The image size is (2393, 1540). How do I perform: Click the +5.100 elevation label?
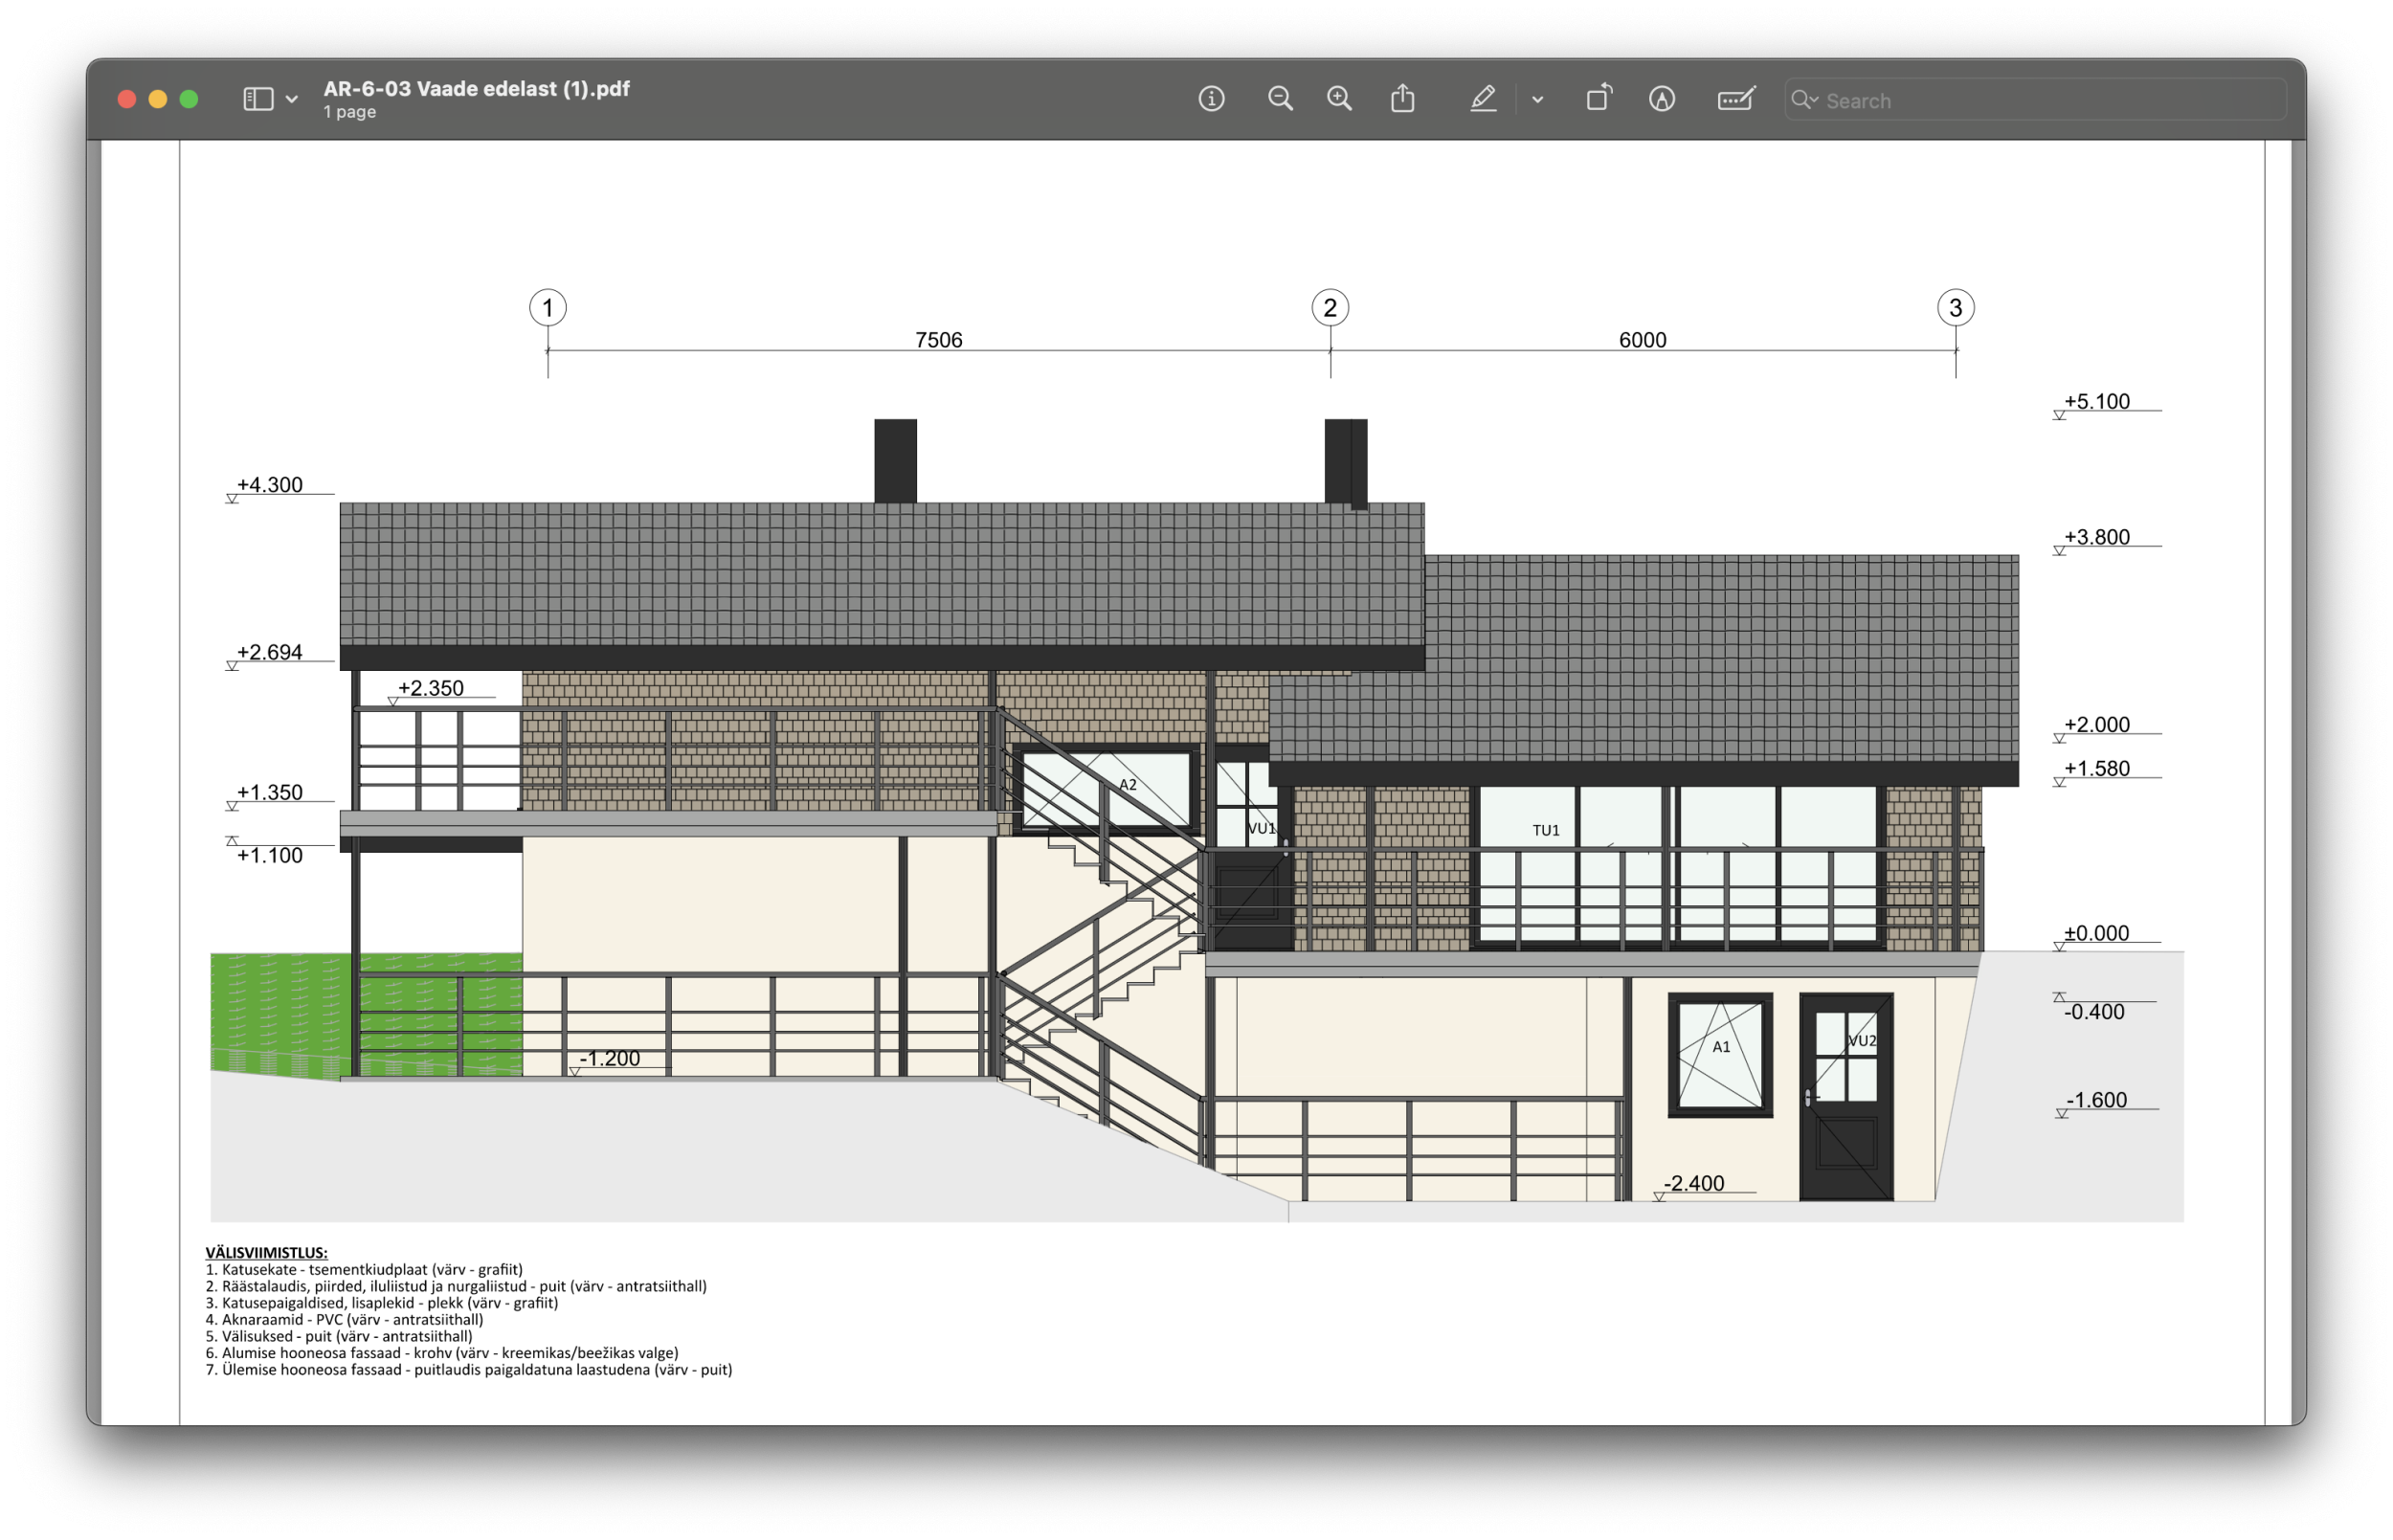point(2096,402)
